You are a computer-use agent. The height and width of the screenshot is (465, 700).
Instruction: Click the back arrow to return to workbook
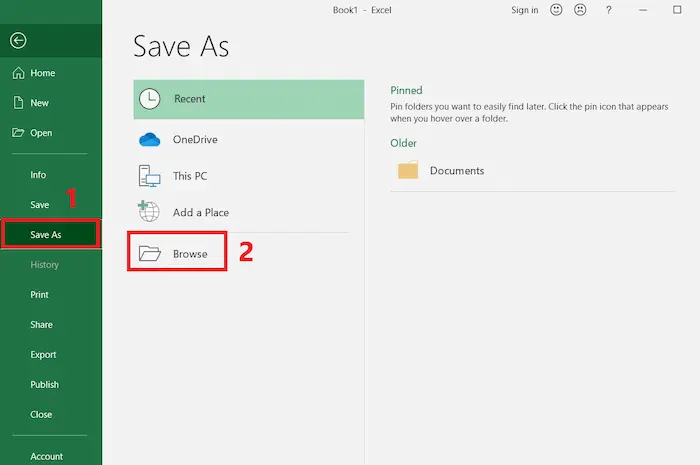[x=18, y=41]
